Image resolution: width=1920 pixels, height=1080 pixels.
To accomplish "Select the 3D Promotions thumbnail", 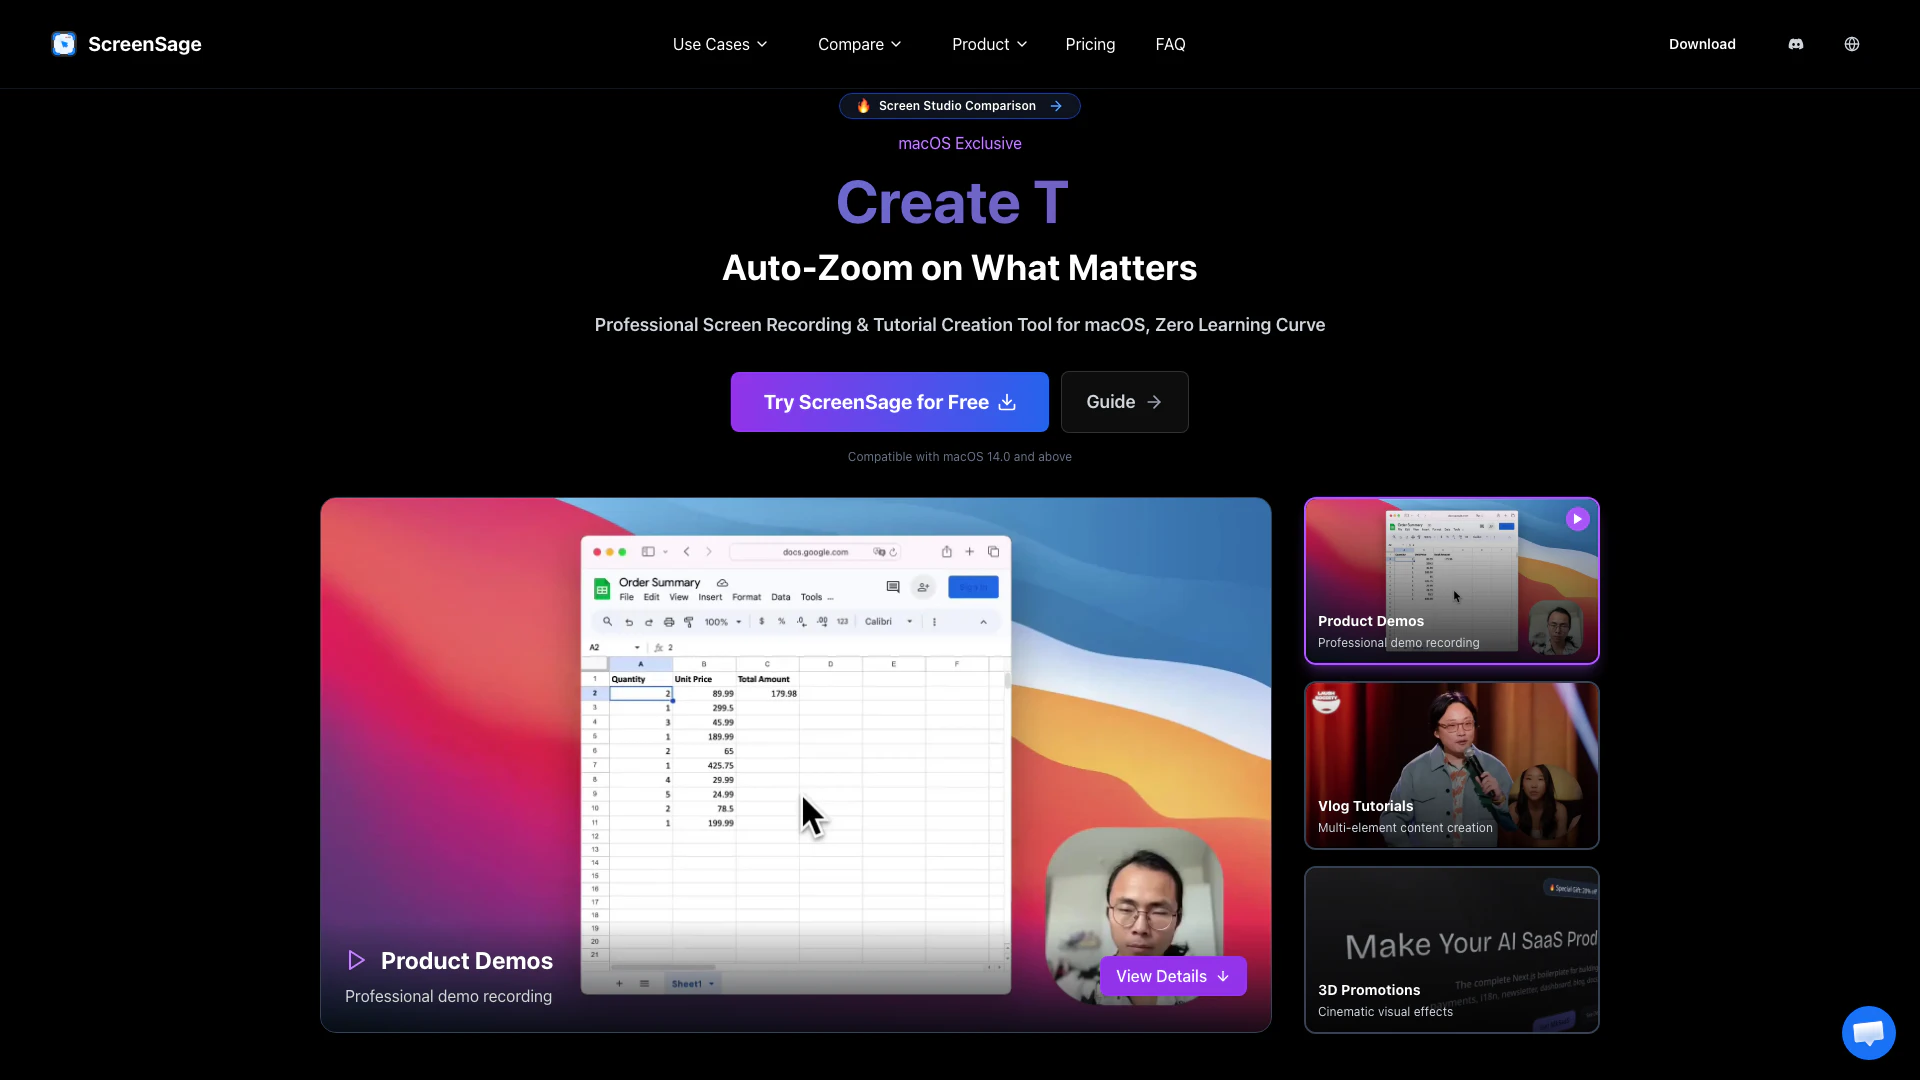I will pos(1451,950).
